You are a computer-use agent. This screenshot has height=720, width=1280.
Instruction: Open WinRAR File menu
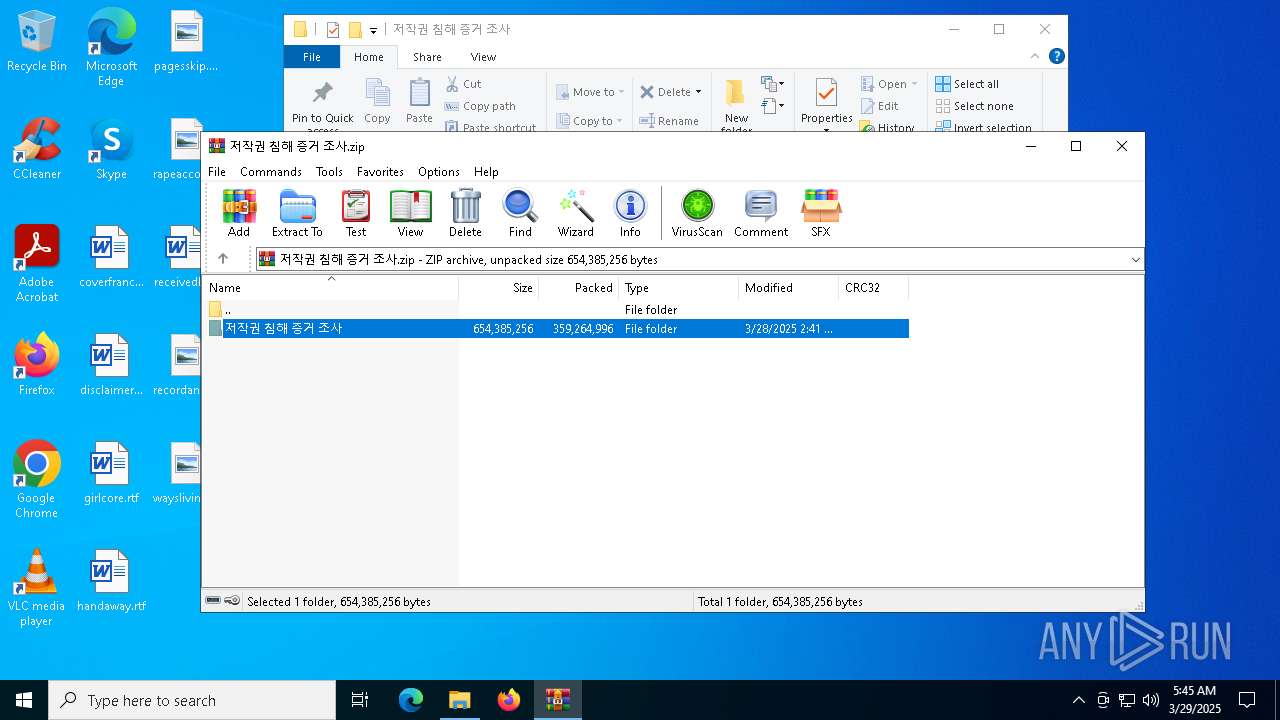217,172
